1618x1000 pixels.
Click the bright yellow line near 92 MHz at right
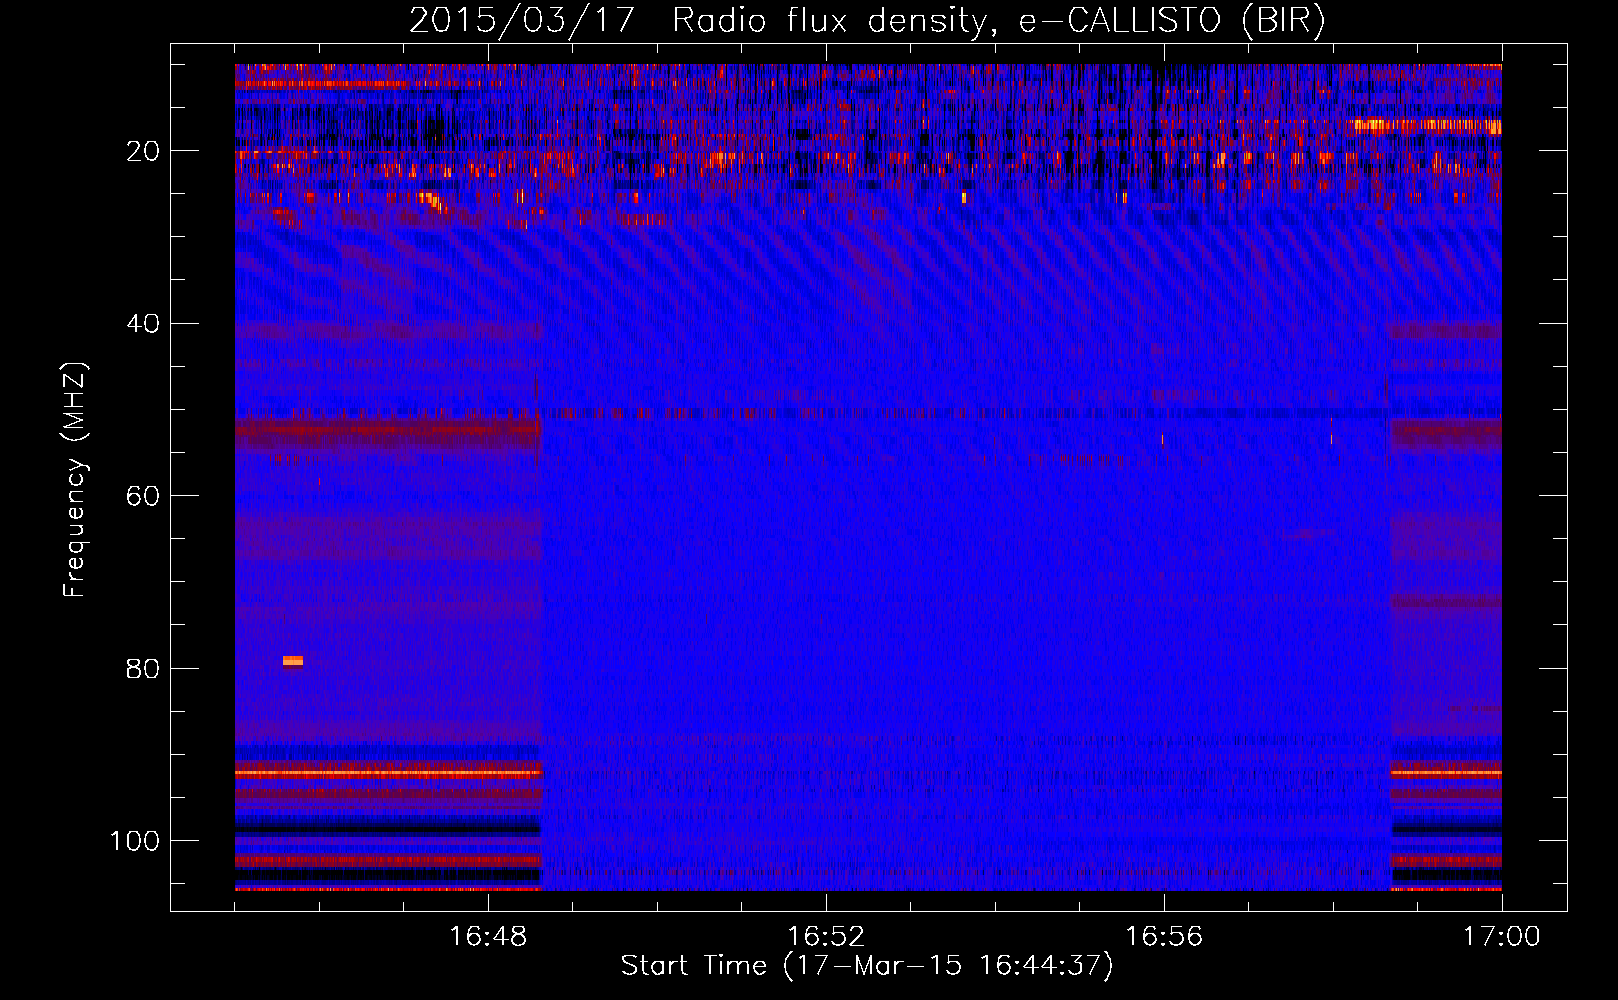(x=1446, y=773)
